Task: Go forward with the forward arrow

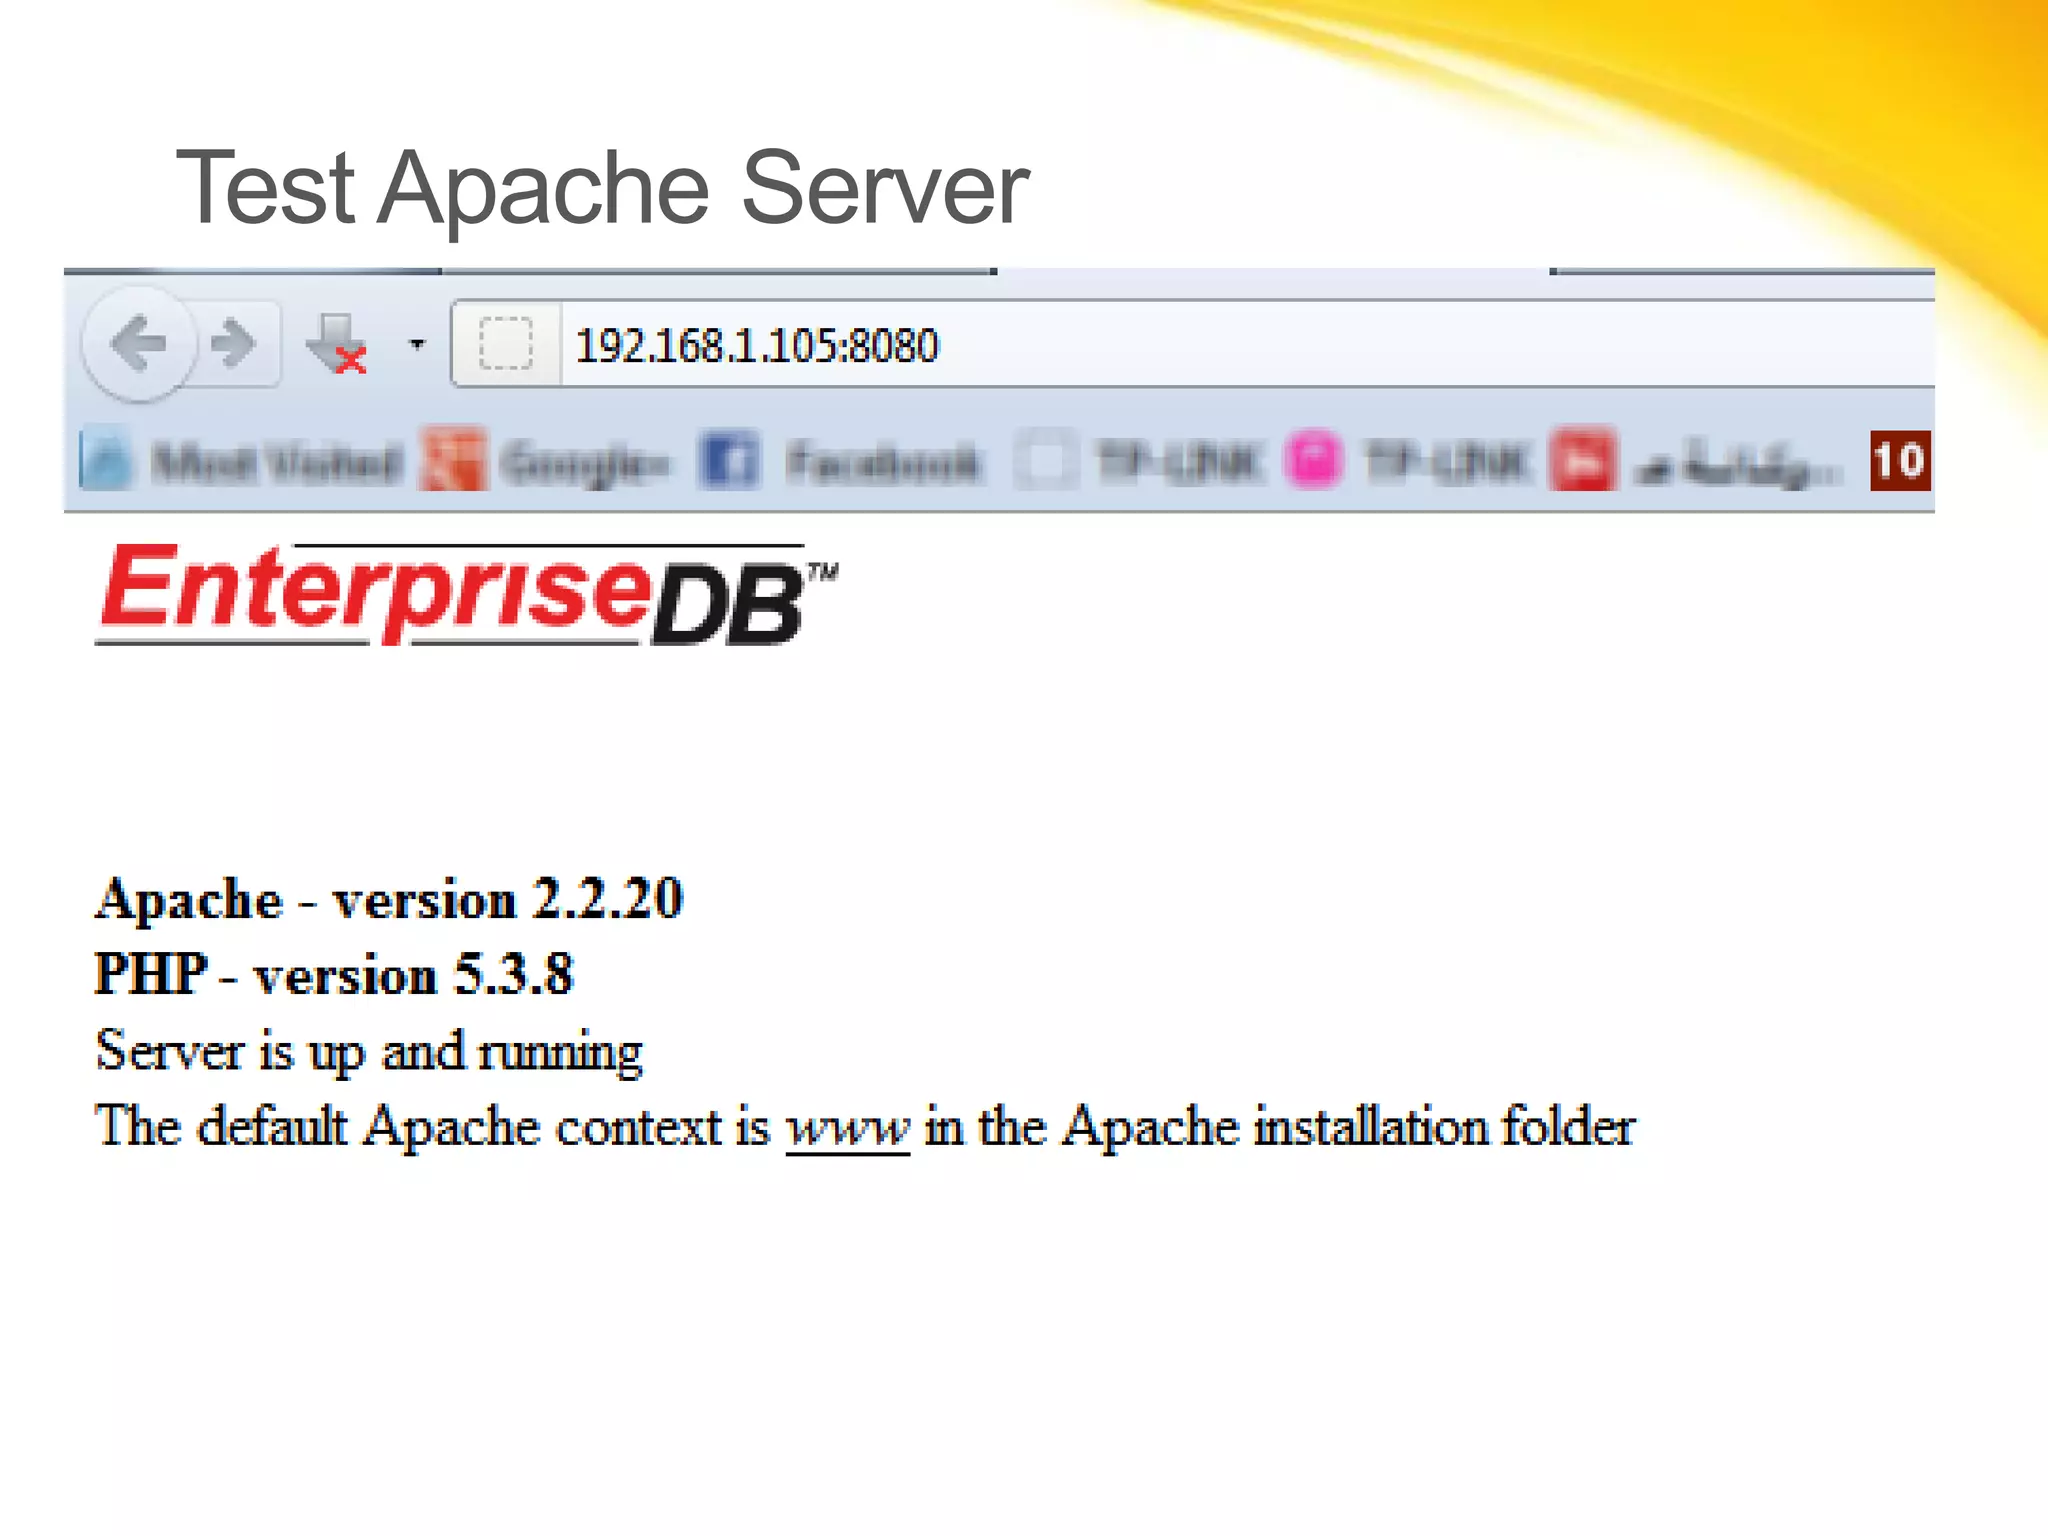Action: [x=235, y=344]
